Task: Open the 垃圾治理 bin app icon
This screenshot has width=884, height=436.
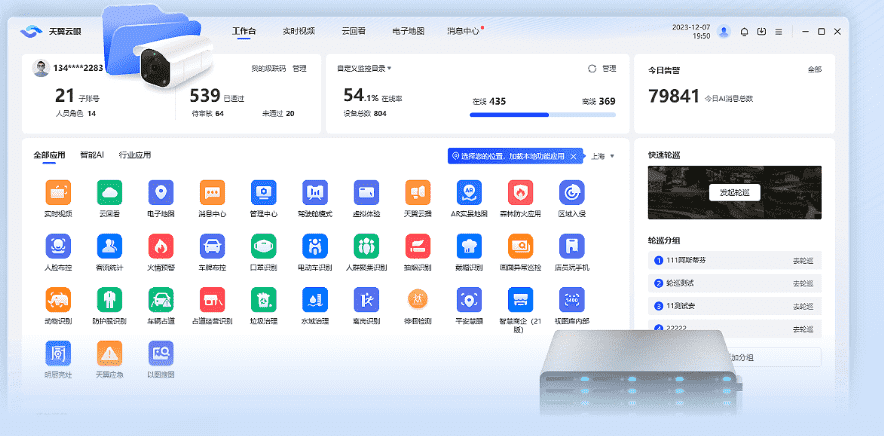Action: click(x=263, y=300)
